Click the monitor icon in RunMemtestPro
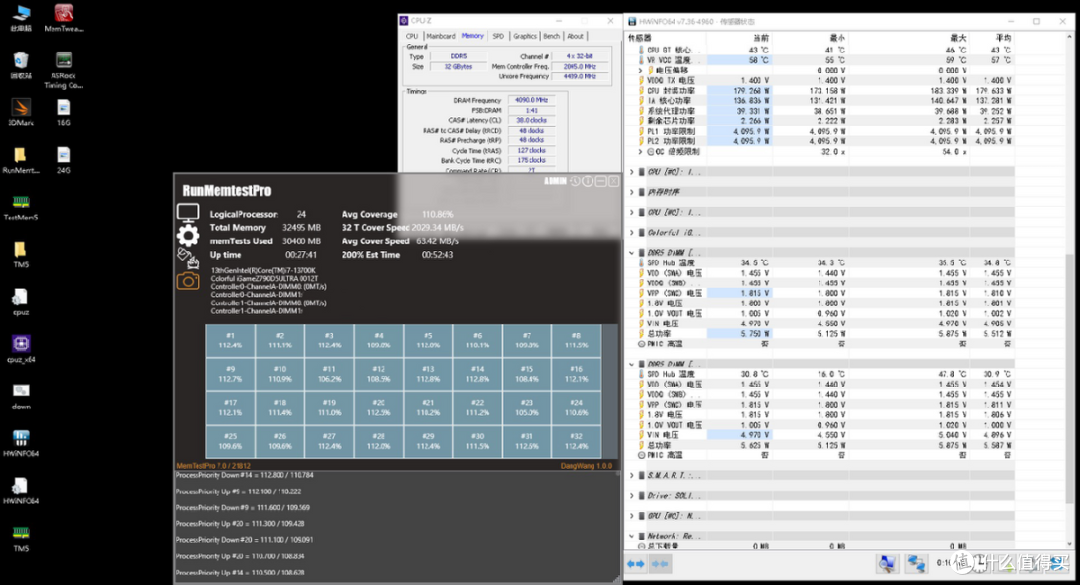Screen dimensions: 1080x585 (x=188, y=213)
